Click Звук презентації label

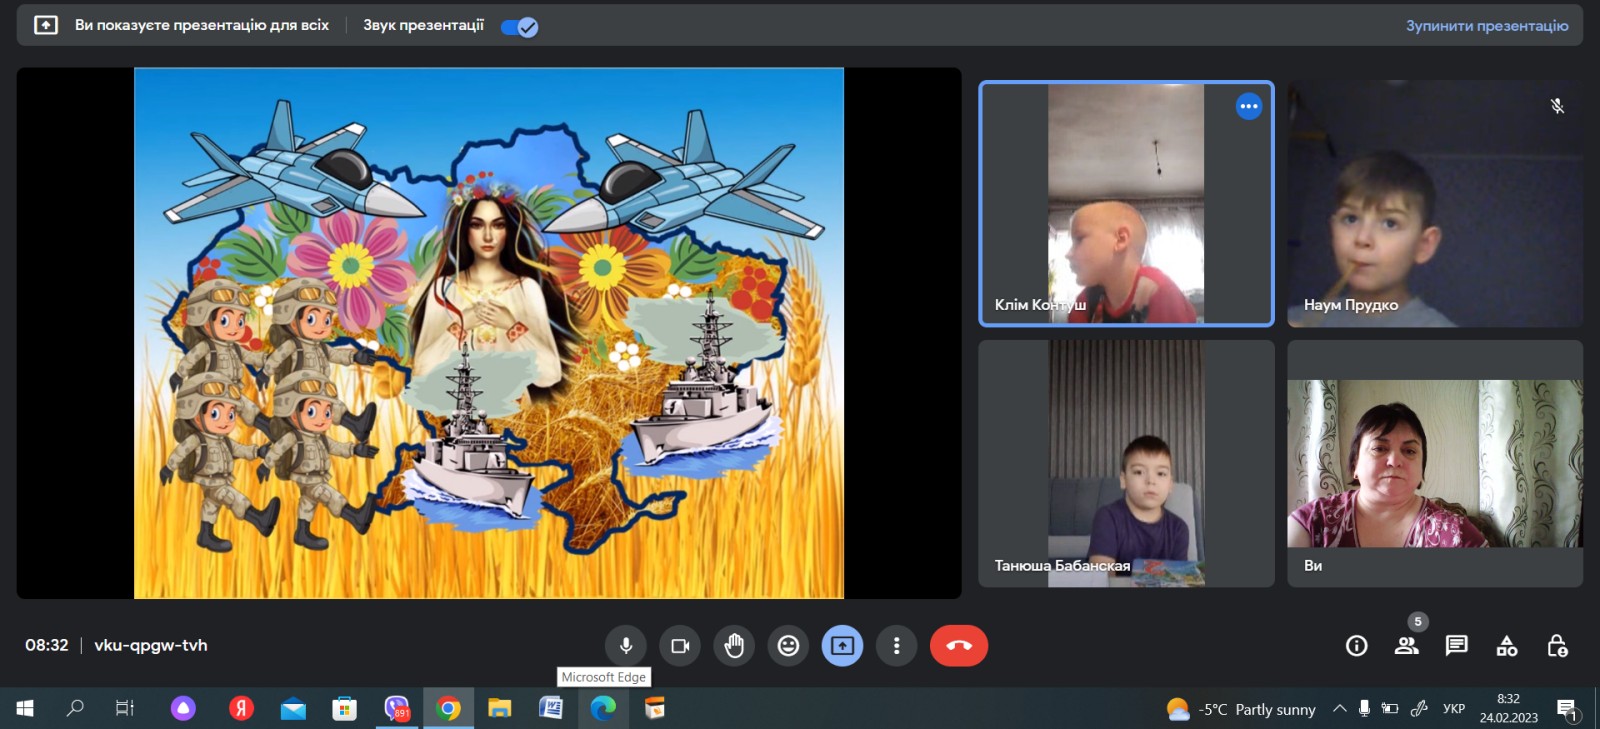point(423,25)
